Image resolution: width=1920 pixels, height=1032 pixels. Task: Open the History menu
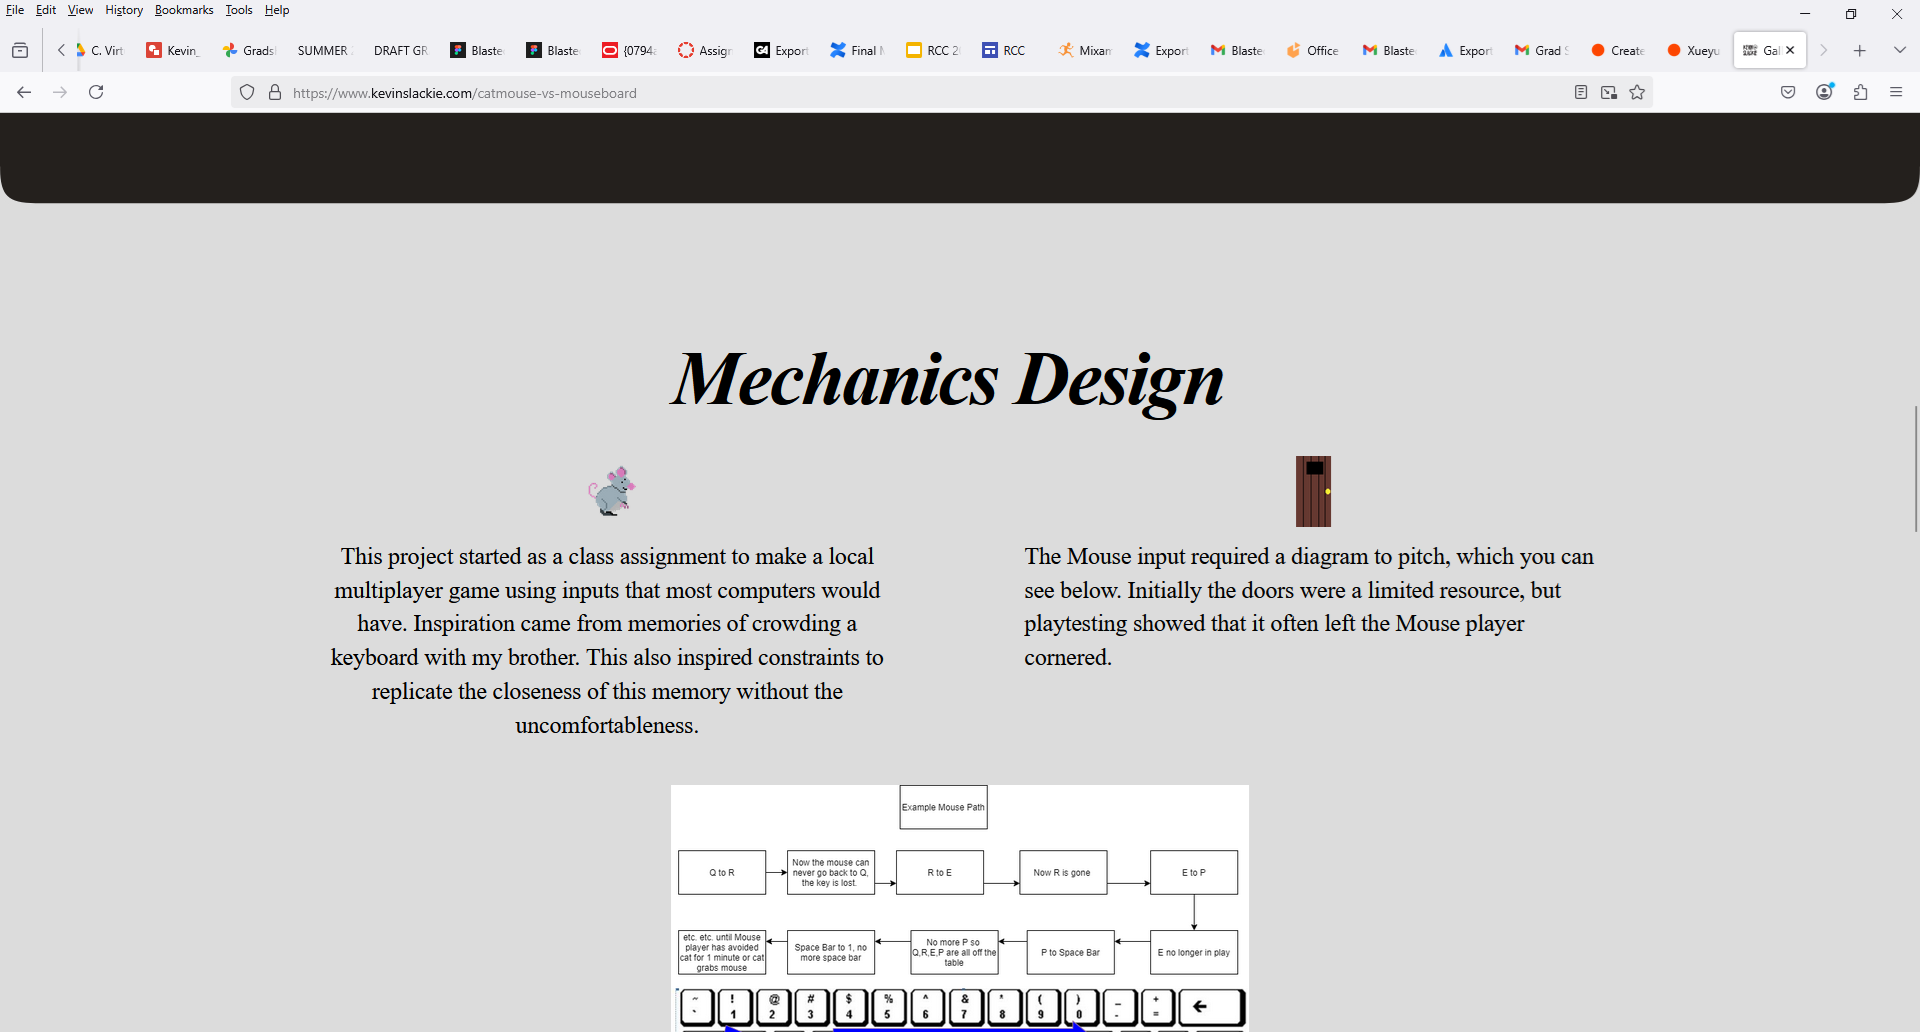[124, 10]
